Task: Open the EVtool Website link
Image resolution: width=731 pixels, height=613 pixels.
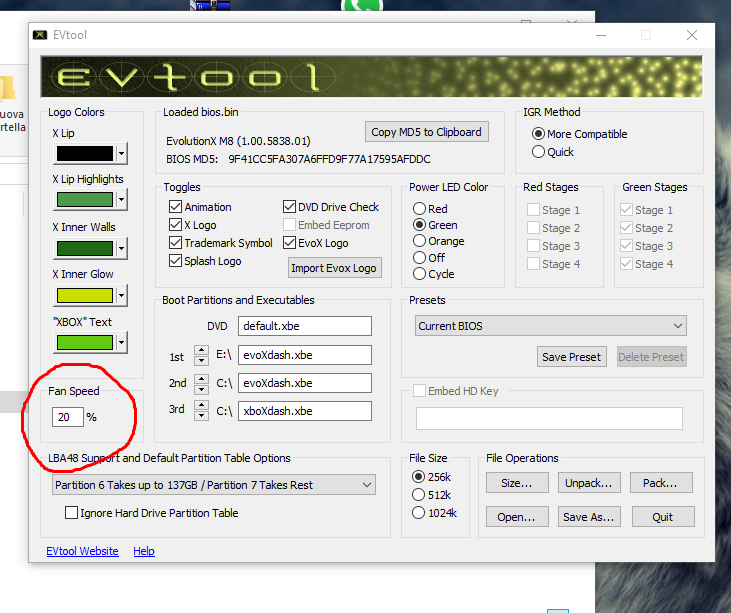Action: pos(83,551)
